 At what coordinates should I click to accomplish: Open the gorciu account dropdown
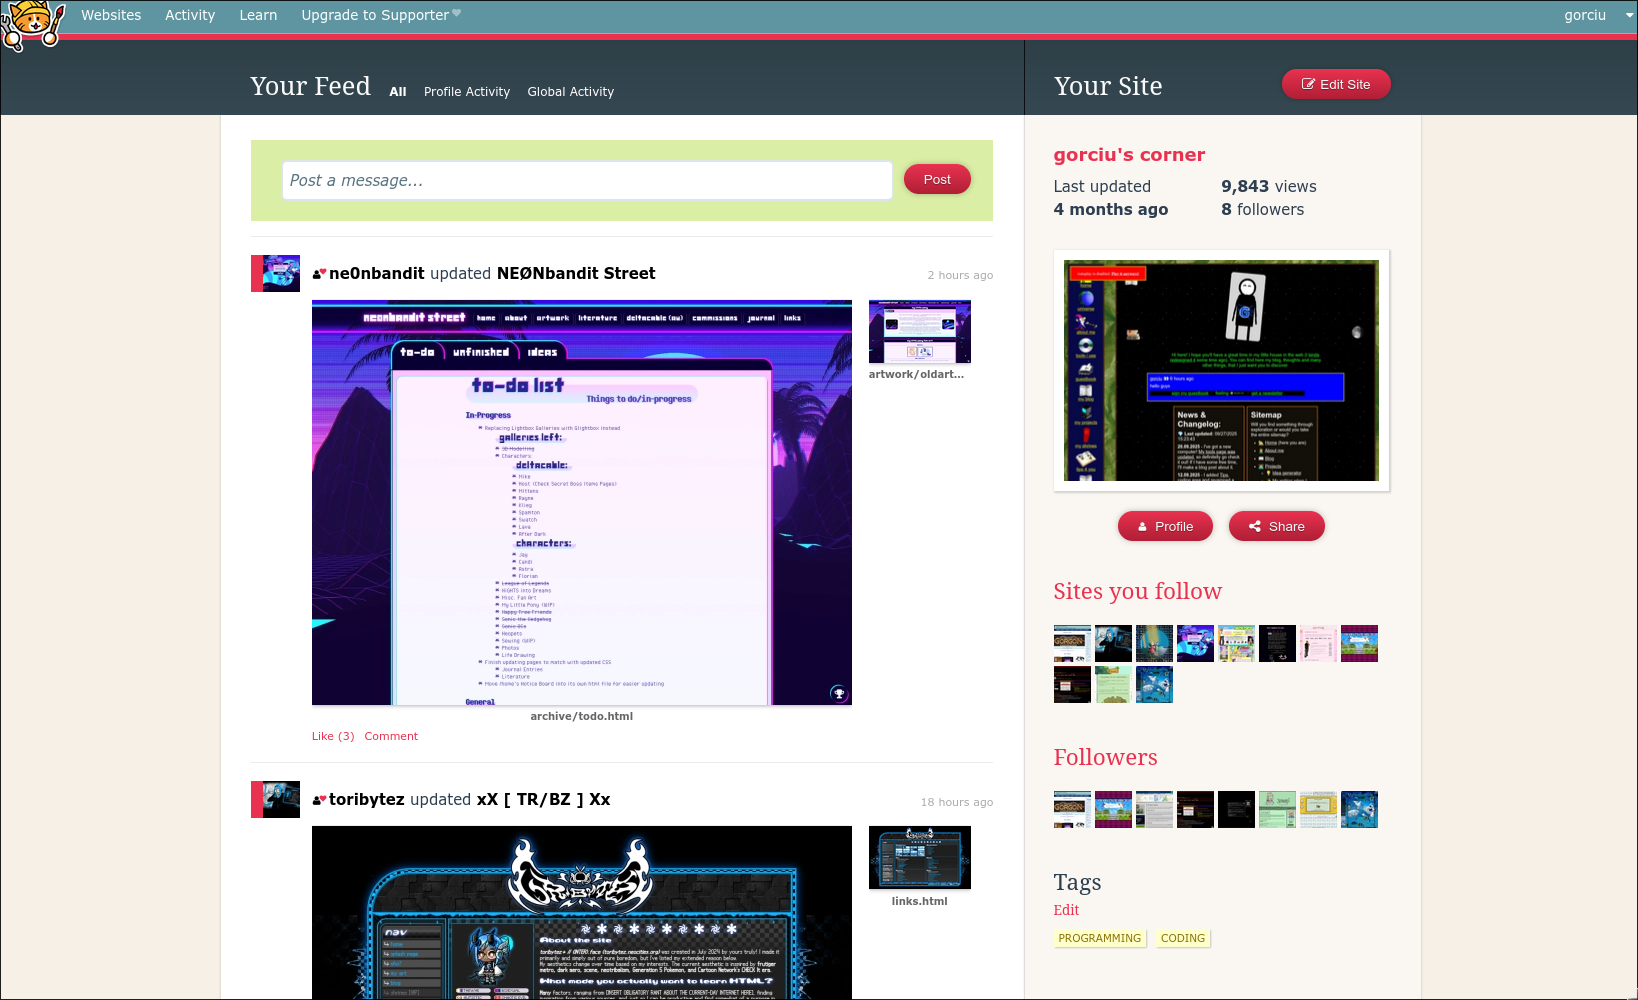1599,15
